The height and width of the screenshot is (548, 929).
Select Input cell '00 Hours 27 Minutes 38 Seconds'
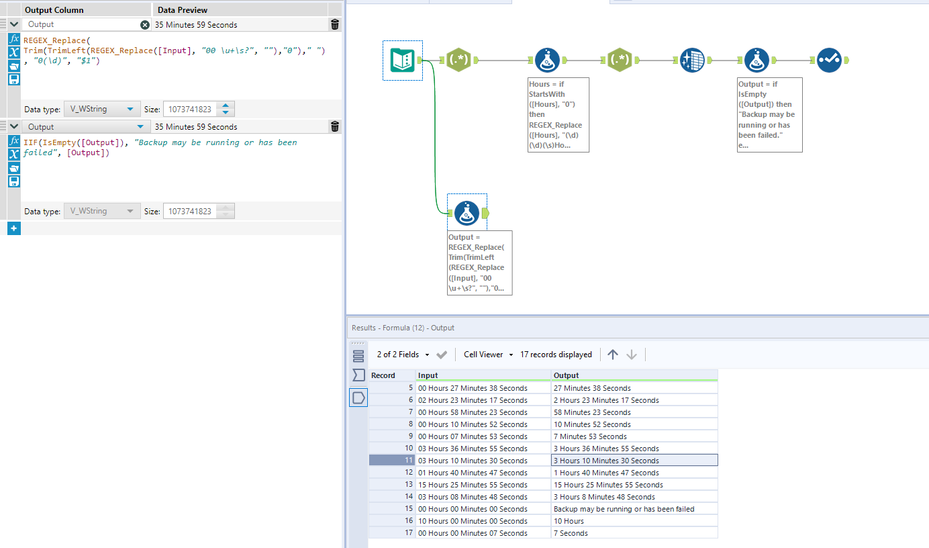pos(483,388)
